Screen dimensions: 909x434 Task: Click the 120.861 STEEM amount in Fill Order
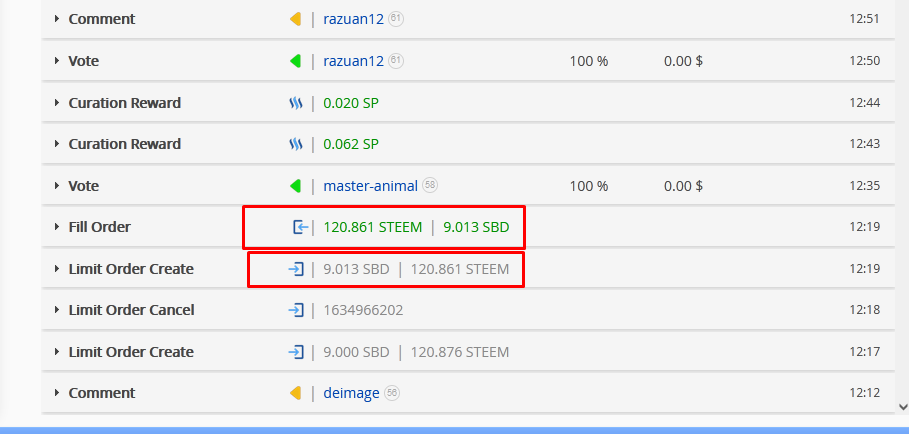click(373, 227)
